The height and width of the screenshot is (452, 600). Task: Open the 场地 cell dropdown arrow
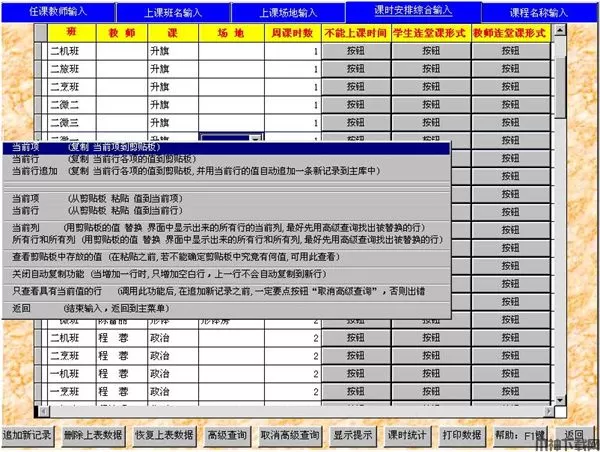(x=256, y=138)
